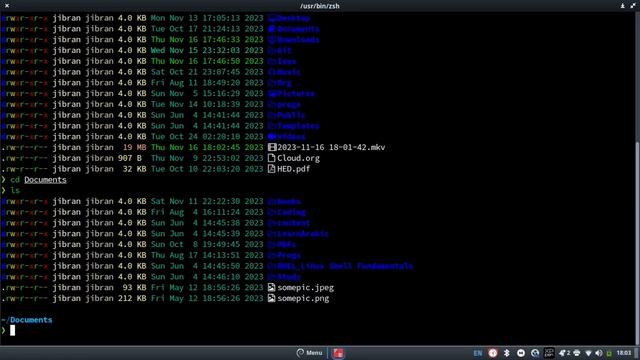Click the file name somepic.jpeg
The width and height of the screenshot is (640, 360).
click(305, 287)
